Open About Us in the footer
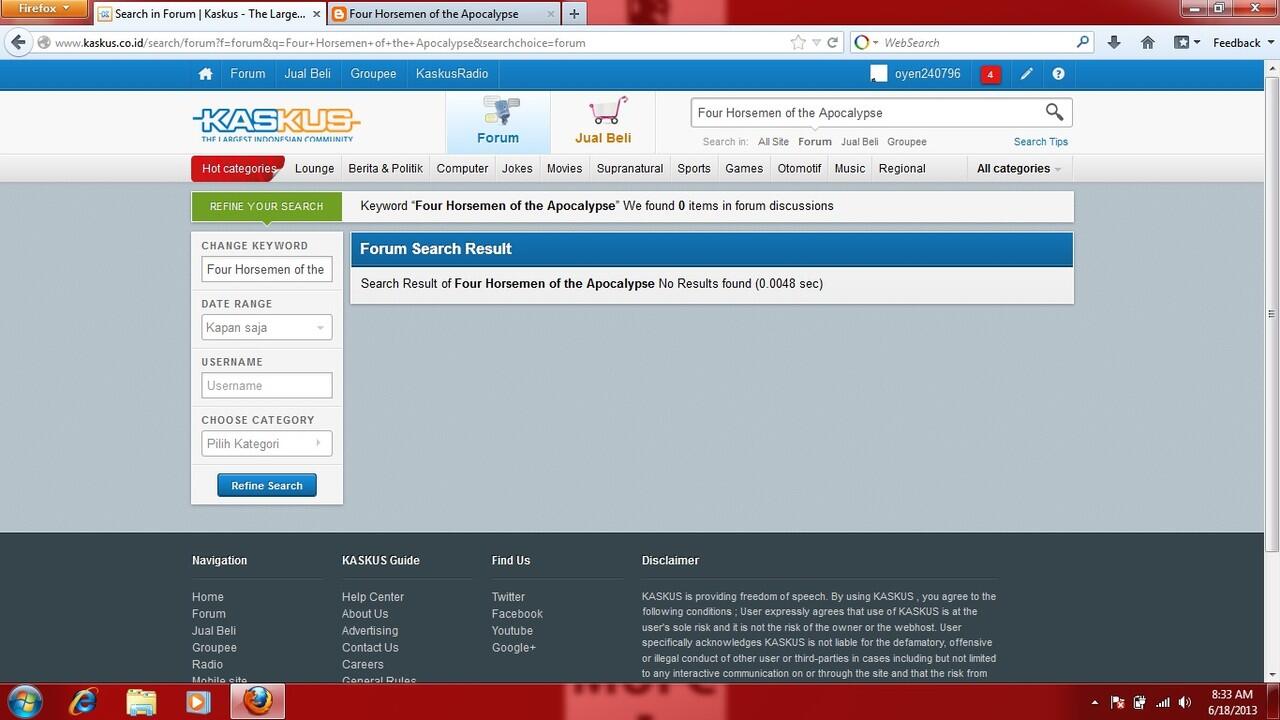Viewport: 1280px width, 720px height. coord(365,614)
